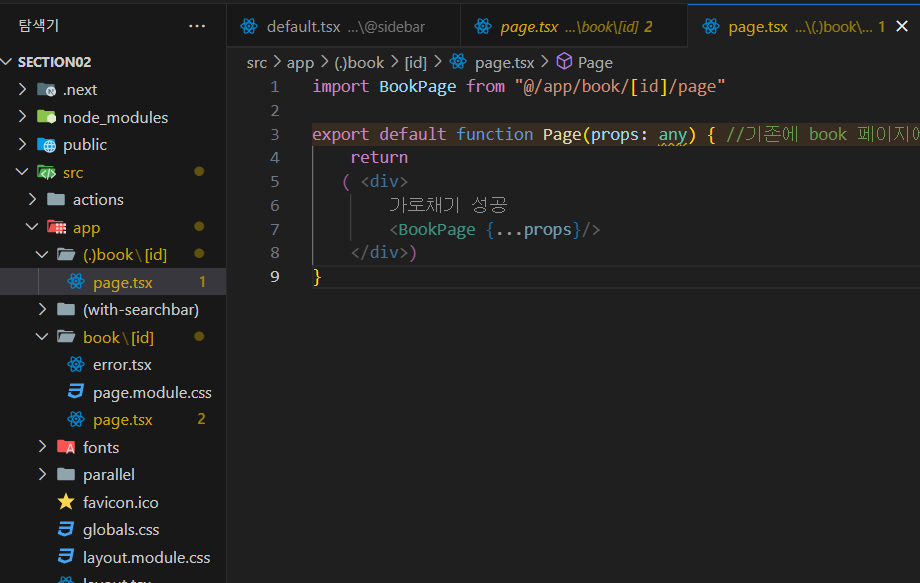
Task: Click the page.module.css CSS icon
Action: (76, 391)
